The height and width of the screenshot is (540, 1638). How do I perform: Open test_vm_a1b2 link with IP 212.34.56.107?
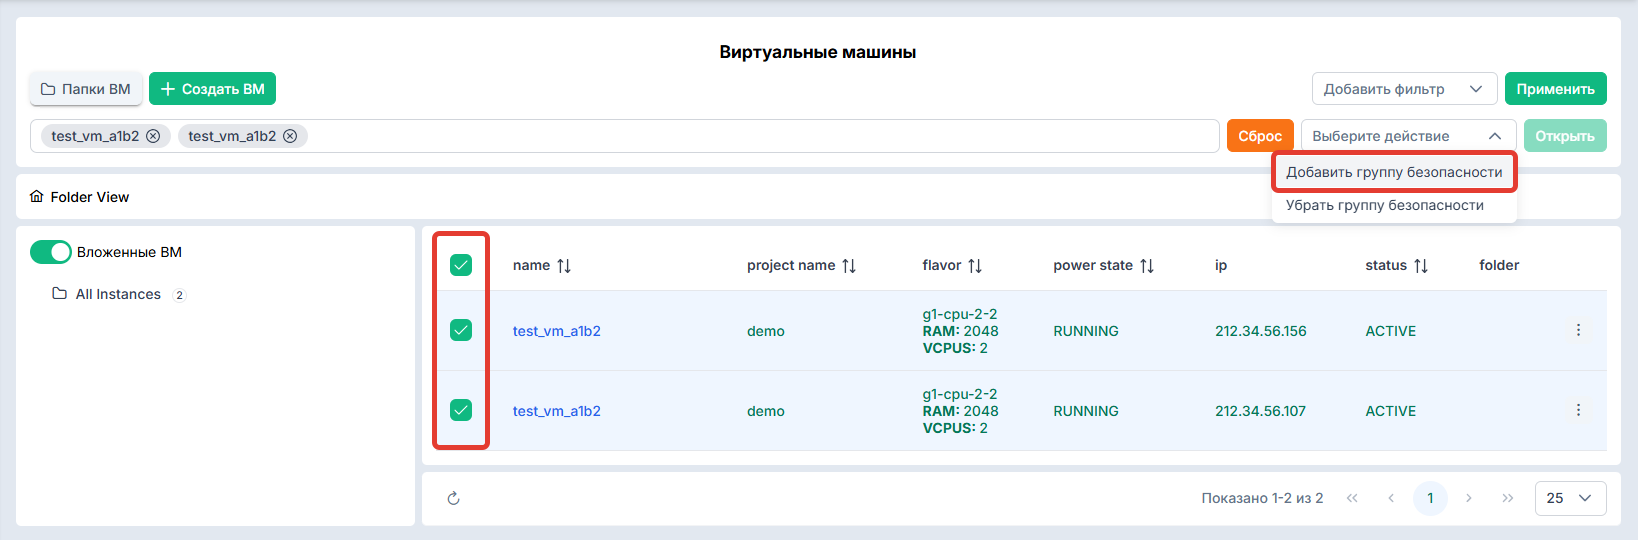coord(557,411)
